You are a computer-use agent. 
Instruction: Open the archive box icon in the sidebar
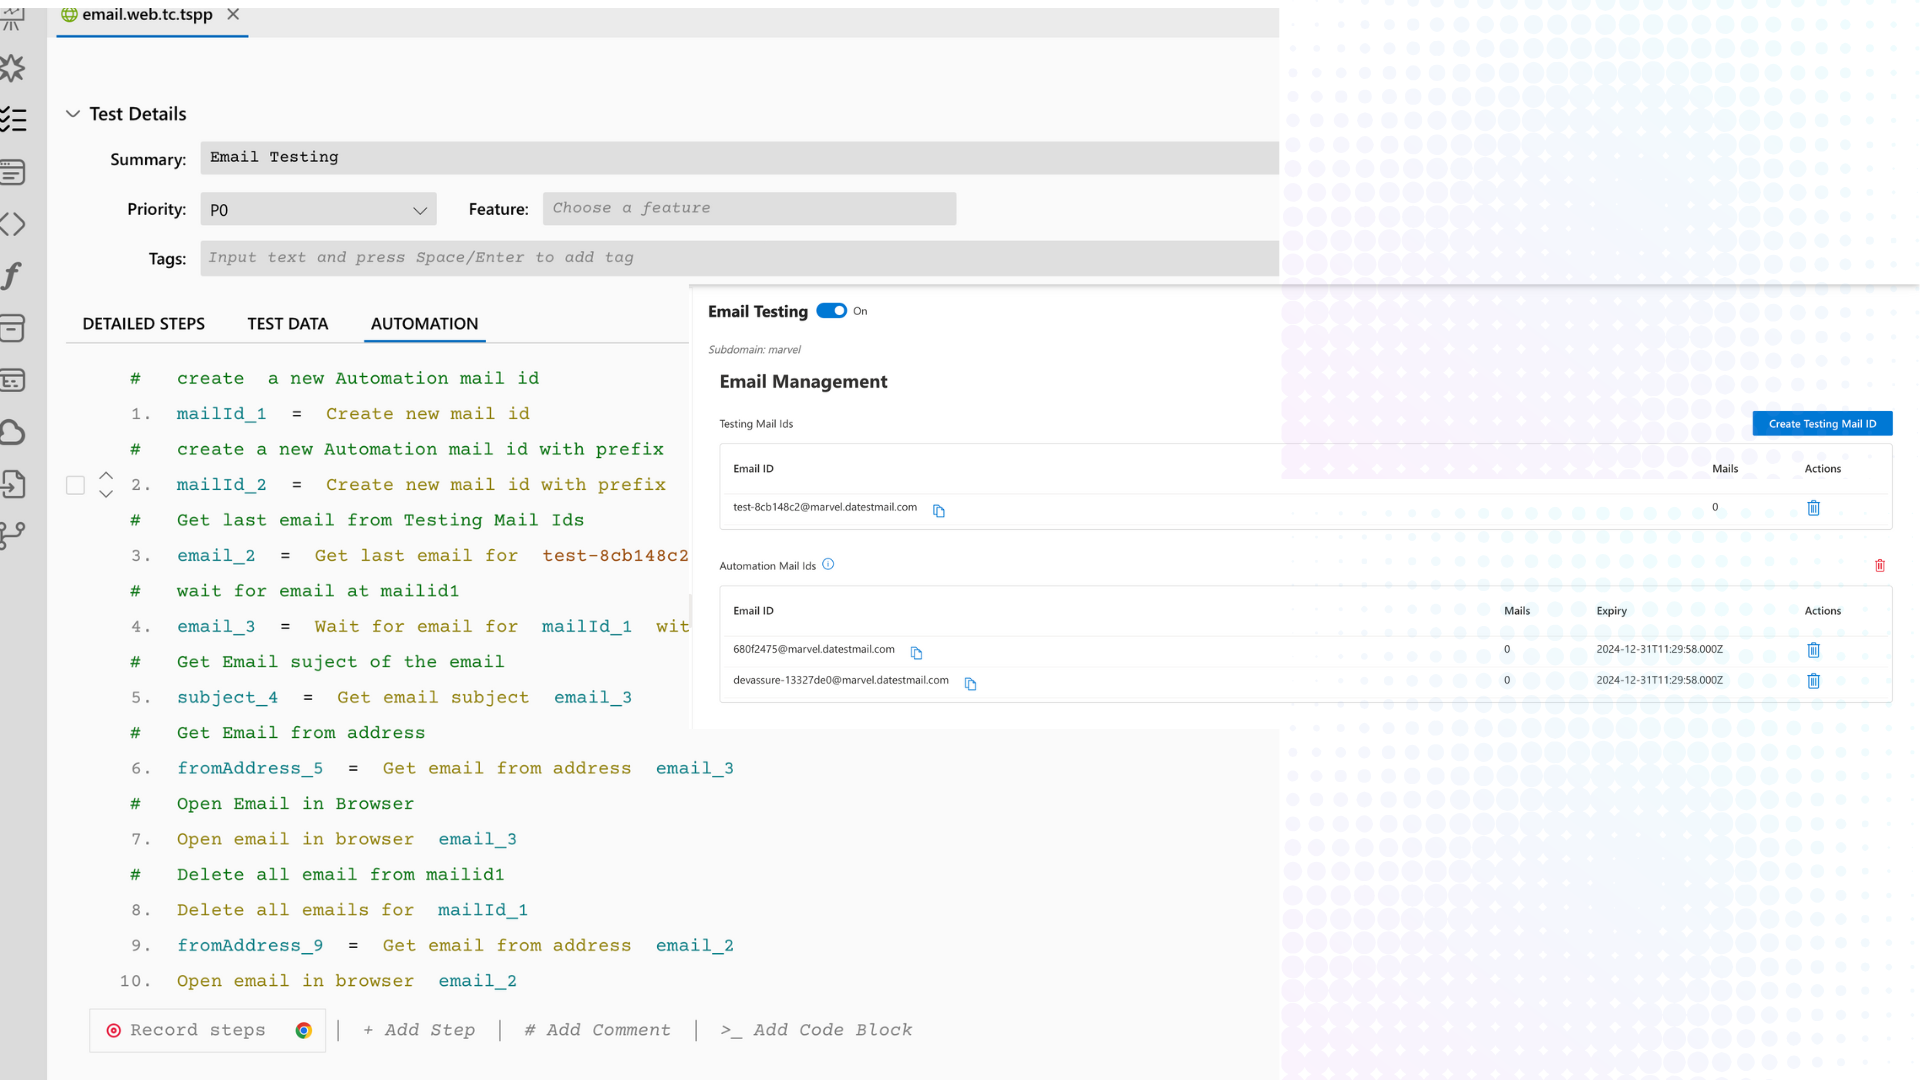13,328
